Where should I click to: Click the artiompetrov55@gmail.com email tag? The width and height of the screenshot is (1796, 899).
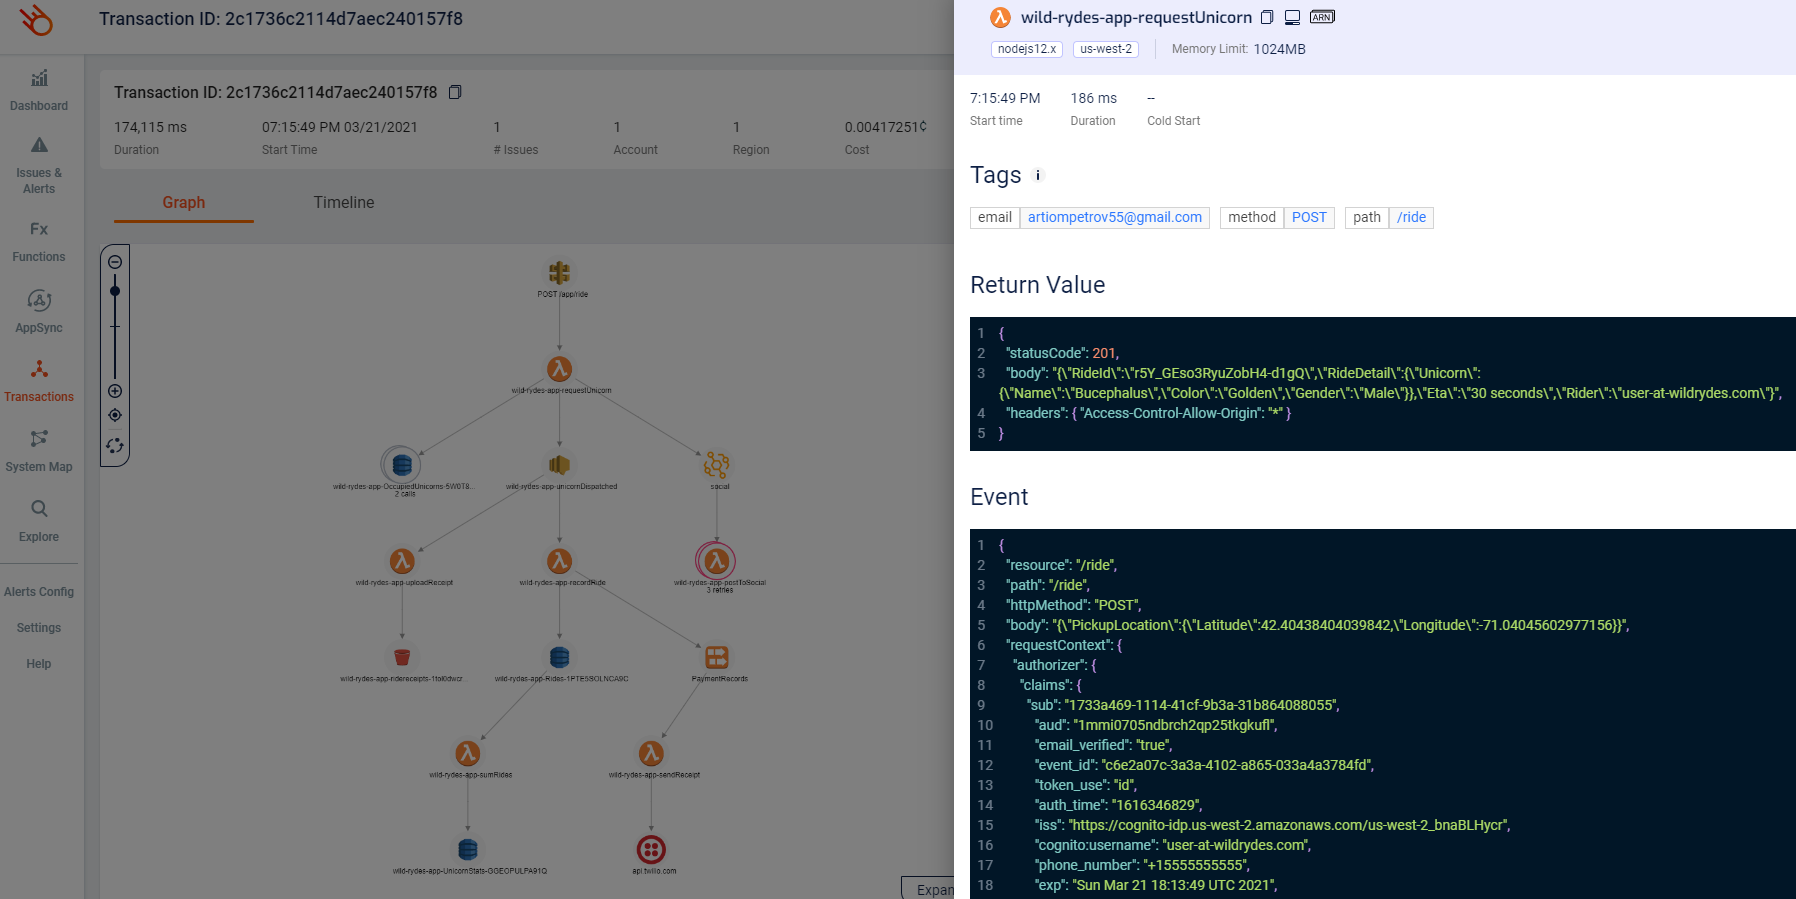tap(1115, 217)
